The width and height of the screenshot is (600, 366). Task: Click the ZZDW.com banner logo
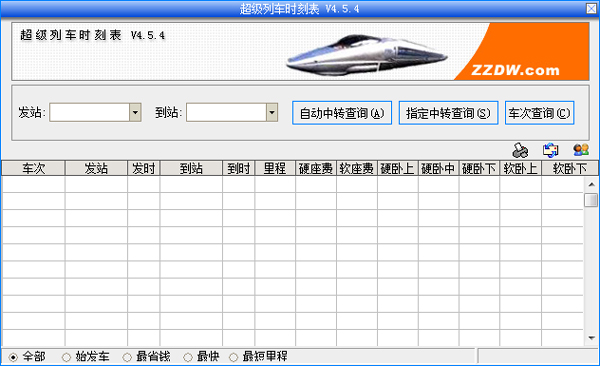(515, 70)
